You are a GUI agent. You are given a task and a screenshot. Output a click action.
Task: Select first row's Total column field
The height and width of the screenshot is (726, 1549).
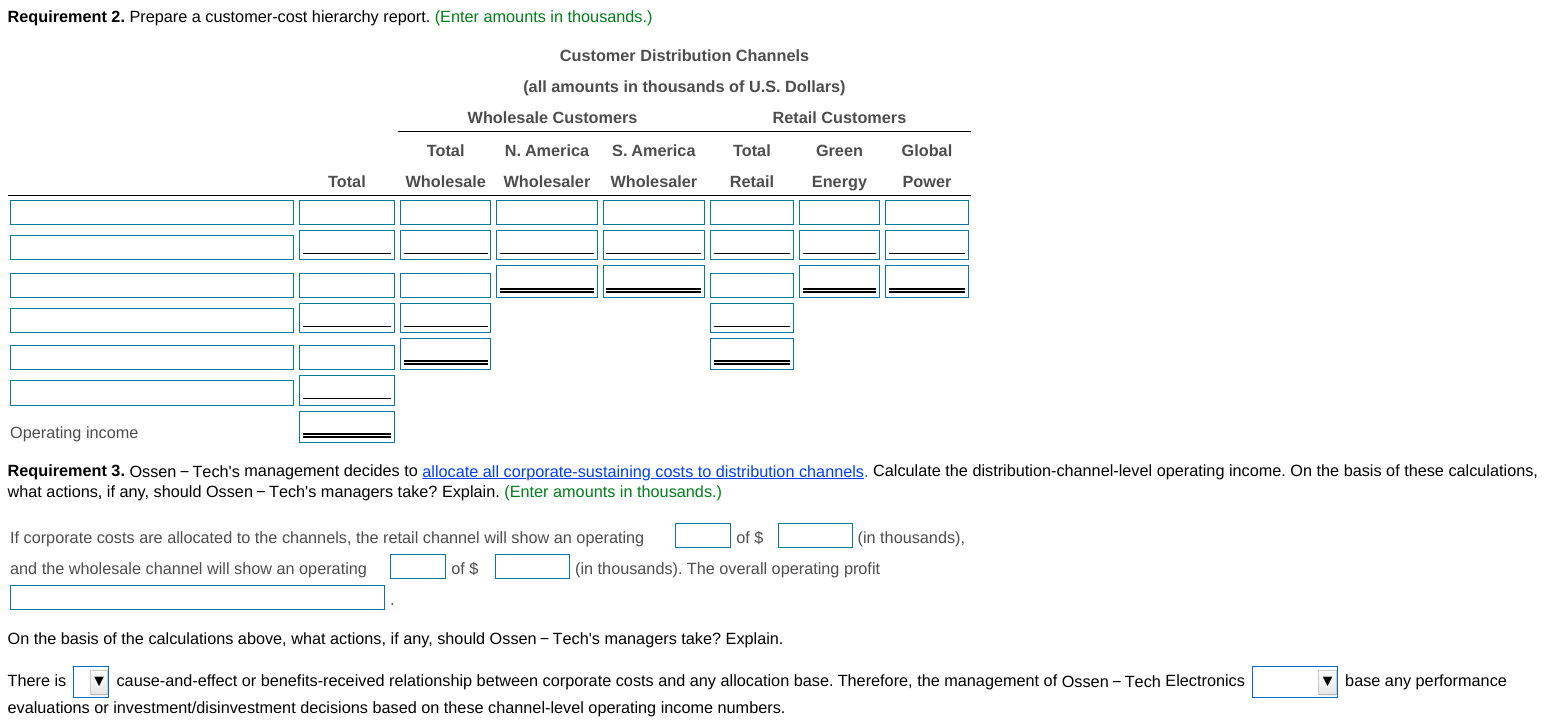tap(347, 213)
